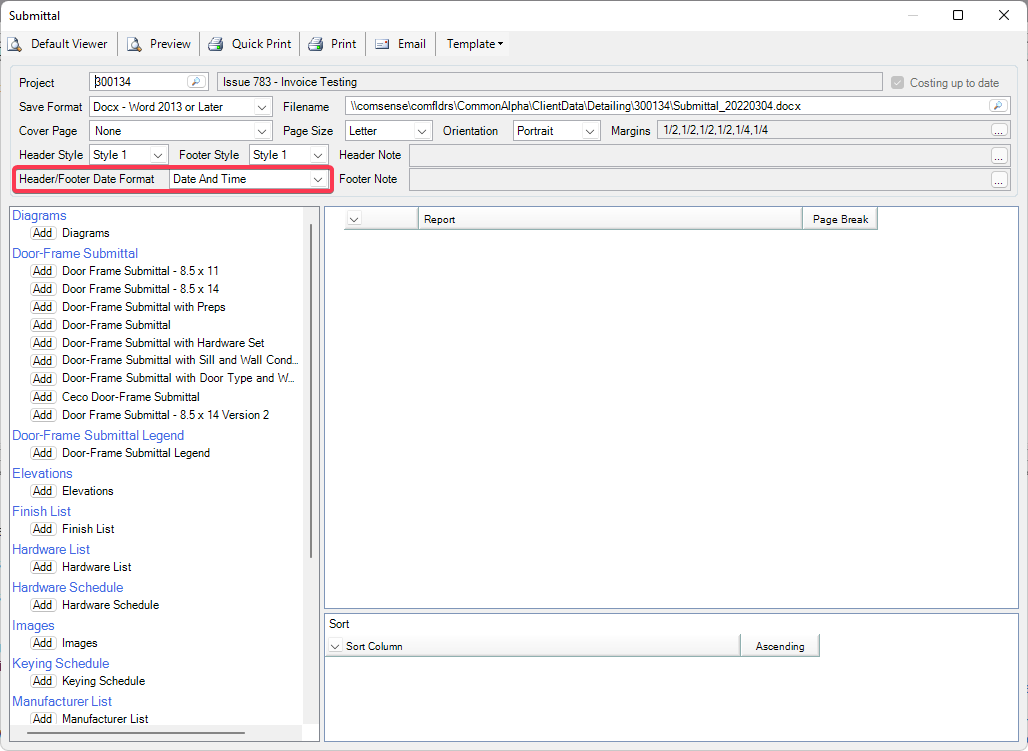Open the Default Viewer
Screen dimensions: 1028x751
pos(58,44)
